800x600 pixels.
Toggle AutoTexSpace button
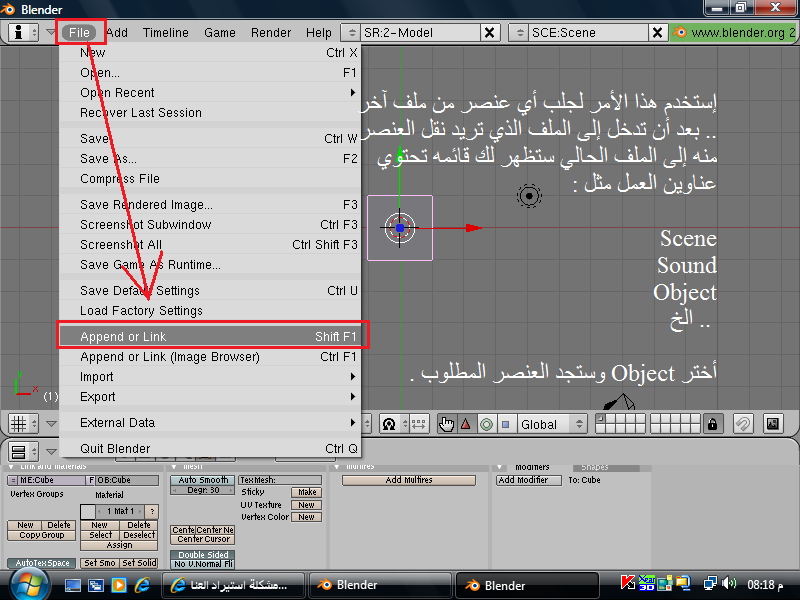coord(42,563)
